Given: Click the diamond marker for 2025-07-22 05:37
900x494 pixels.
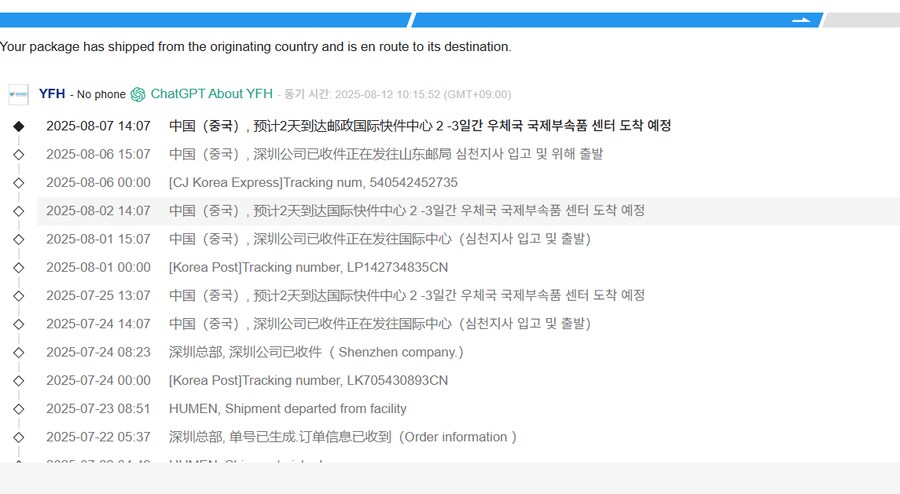Looking at the screenshot, I should click(x=19, y=438).
